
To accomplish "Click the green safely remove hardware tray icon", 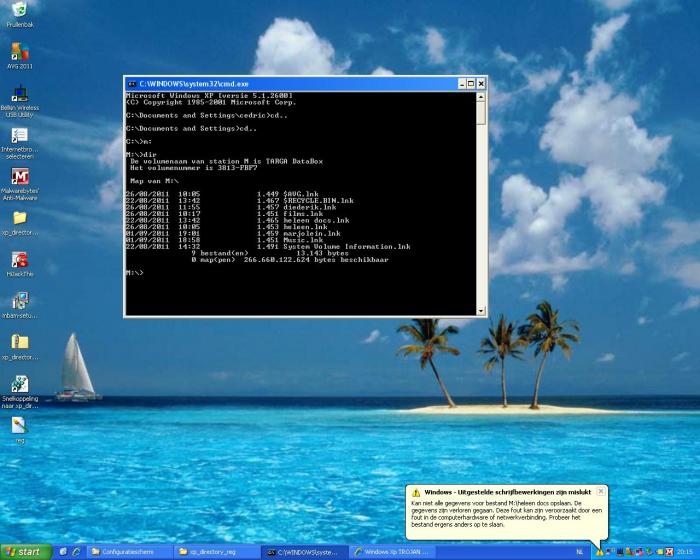I will point(650,552).
